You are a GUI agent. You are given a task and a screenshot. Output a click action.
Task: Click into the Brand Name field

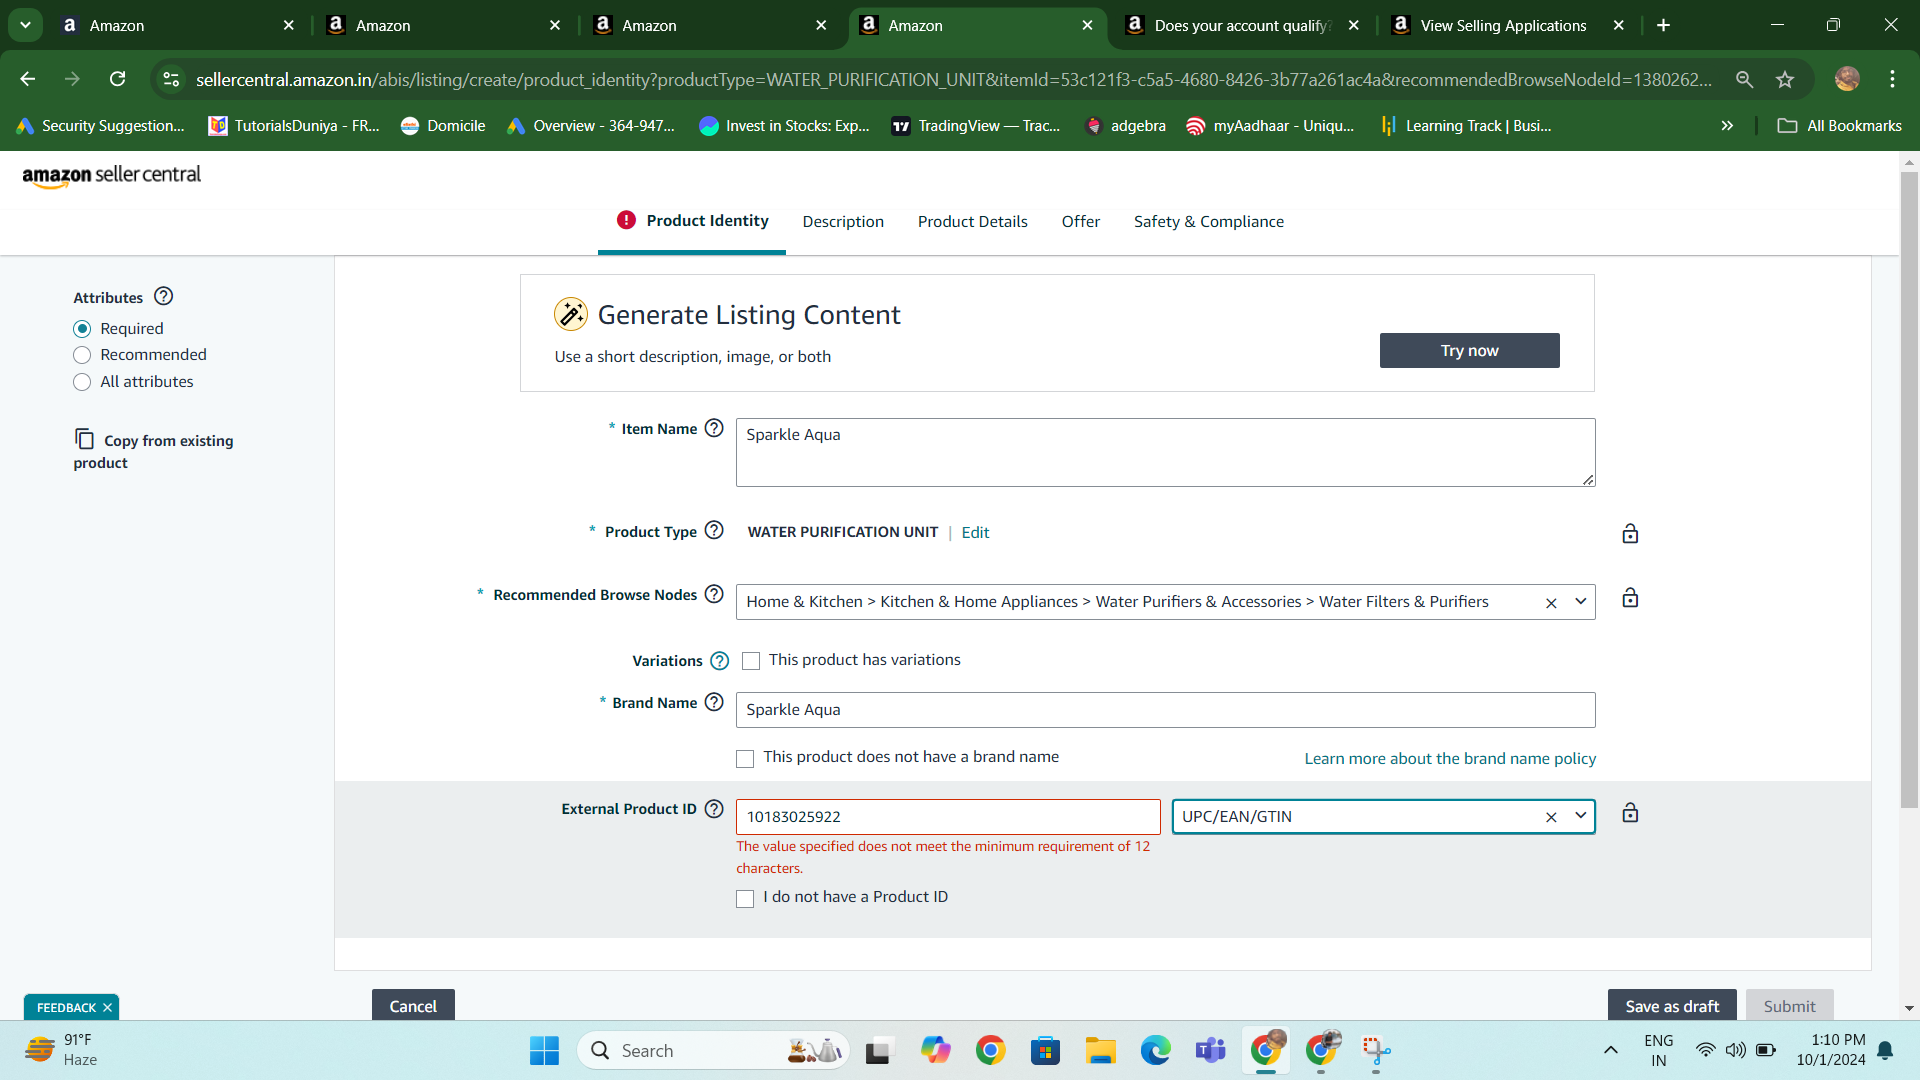(1165, 710)
